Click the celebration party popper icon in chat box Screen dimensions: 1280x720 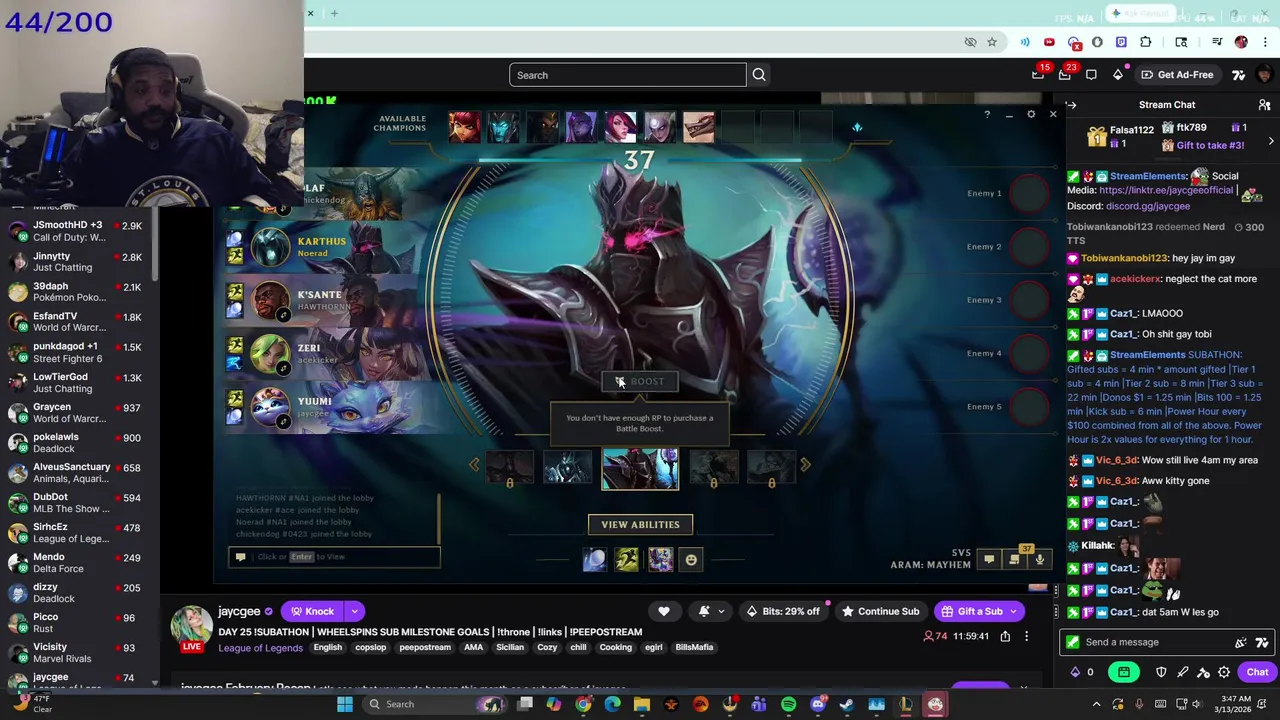point(1241,642)
